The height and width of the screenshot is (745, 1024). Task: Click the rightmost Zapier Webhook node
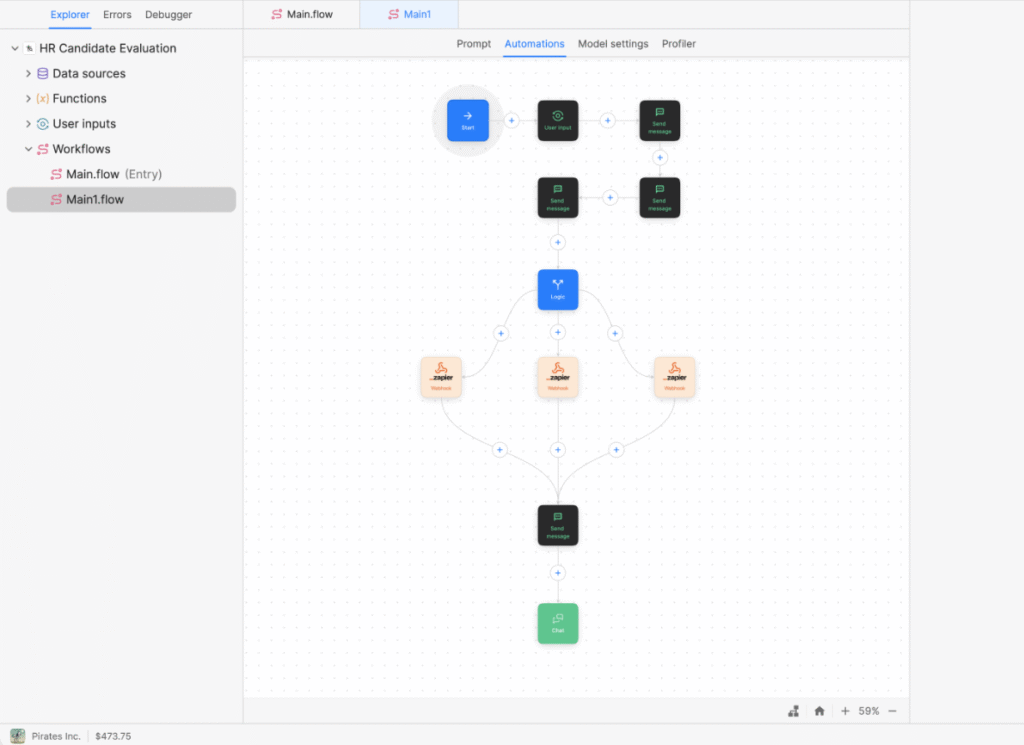click(675, 377)
